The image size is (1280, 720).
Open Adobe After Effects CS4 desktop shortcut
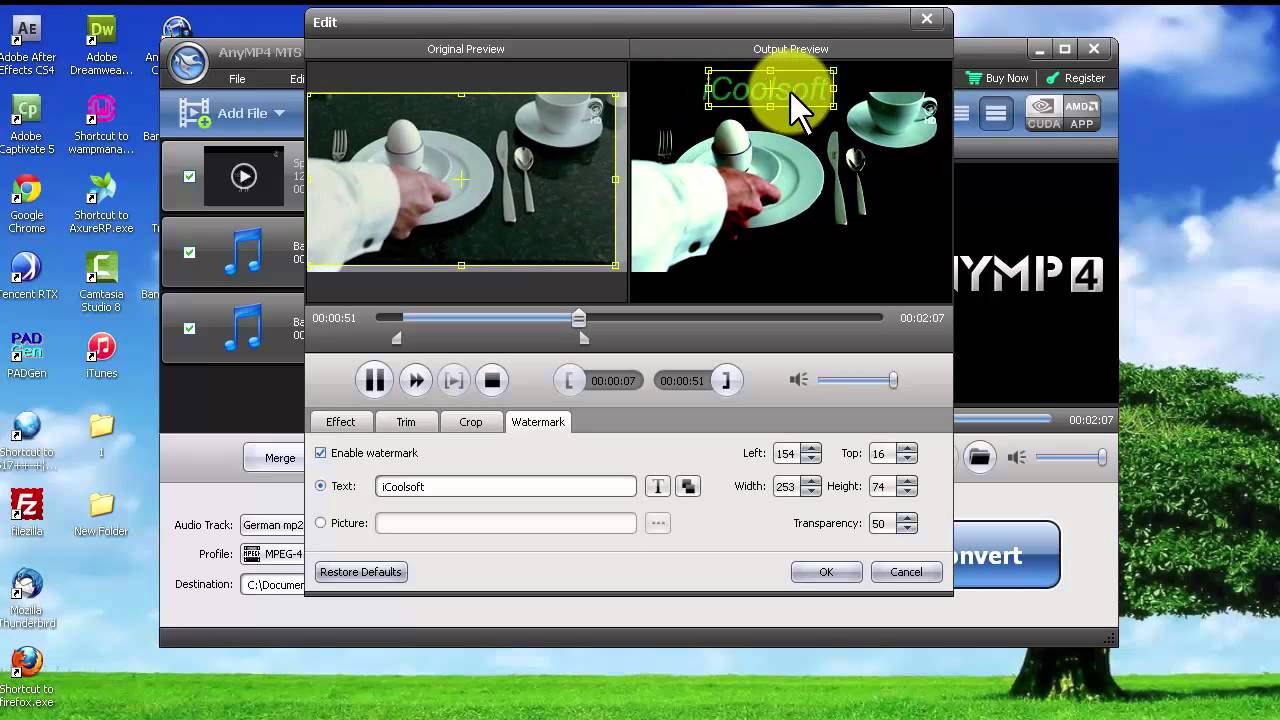click(x=27, y=45)
